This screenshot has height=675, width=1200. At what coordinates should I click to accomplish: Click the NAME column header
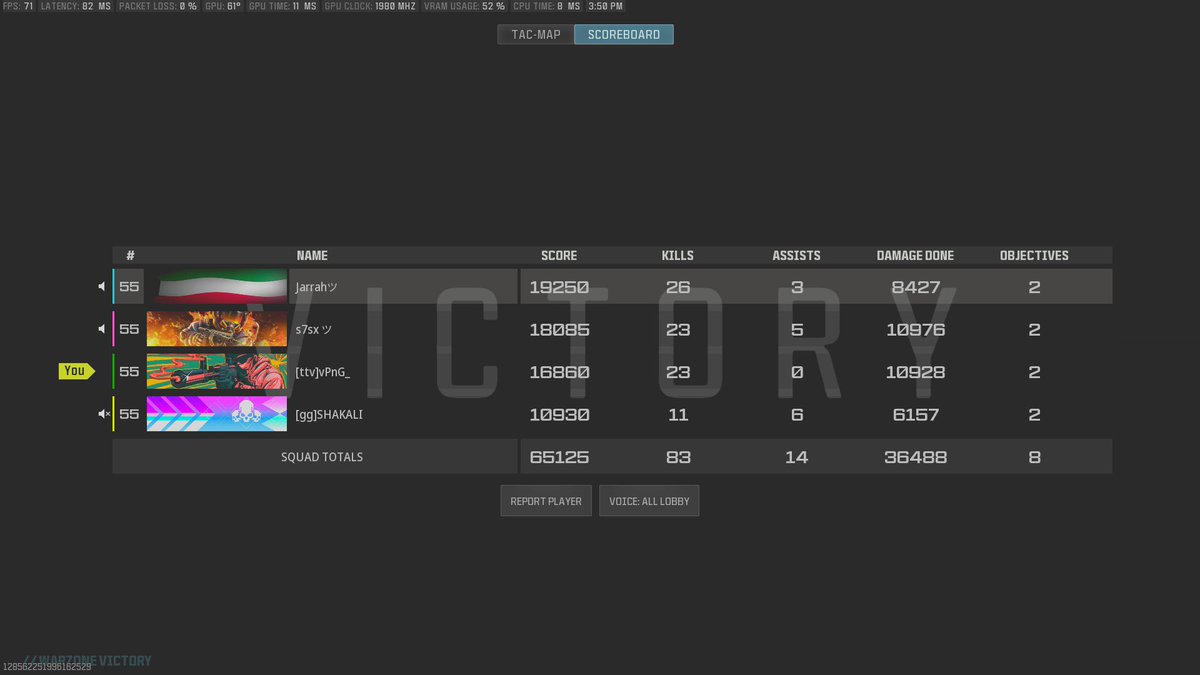312,256
